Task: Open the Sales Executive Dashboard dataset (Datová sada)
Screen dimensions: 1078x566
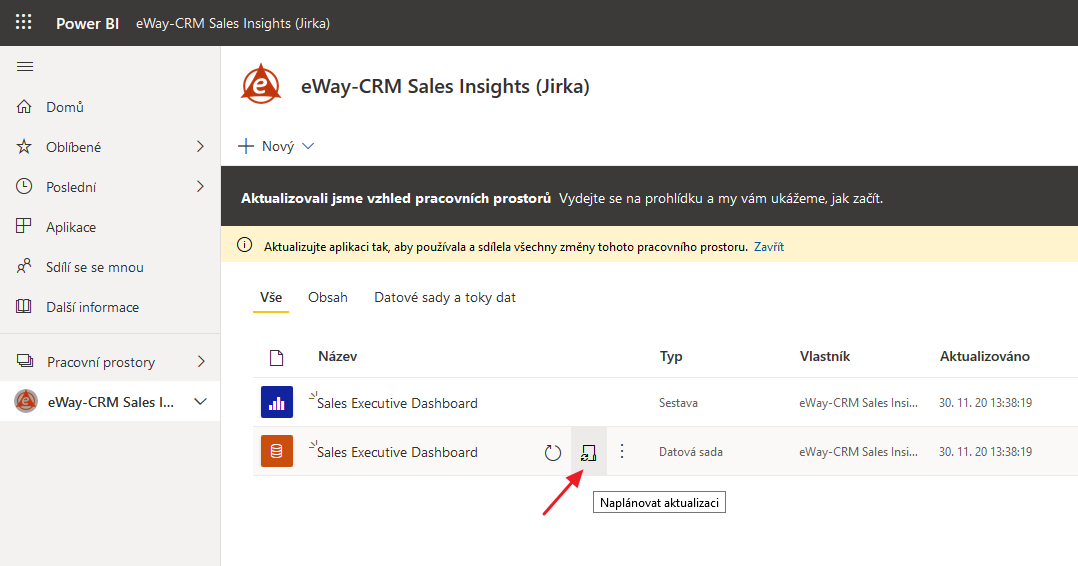Action: tap(397, 452)
